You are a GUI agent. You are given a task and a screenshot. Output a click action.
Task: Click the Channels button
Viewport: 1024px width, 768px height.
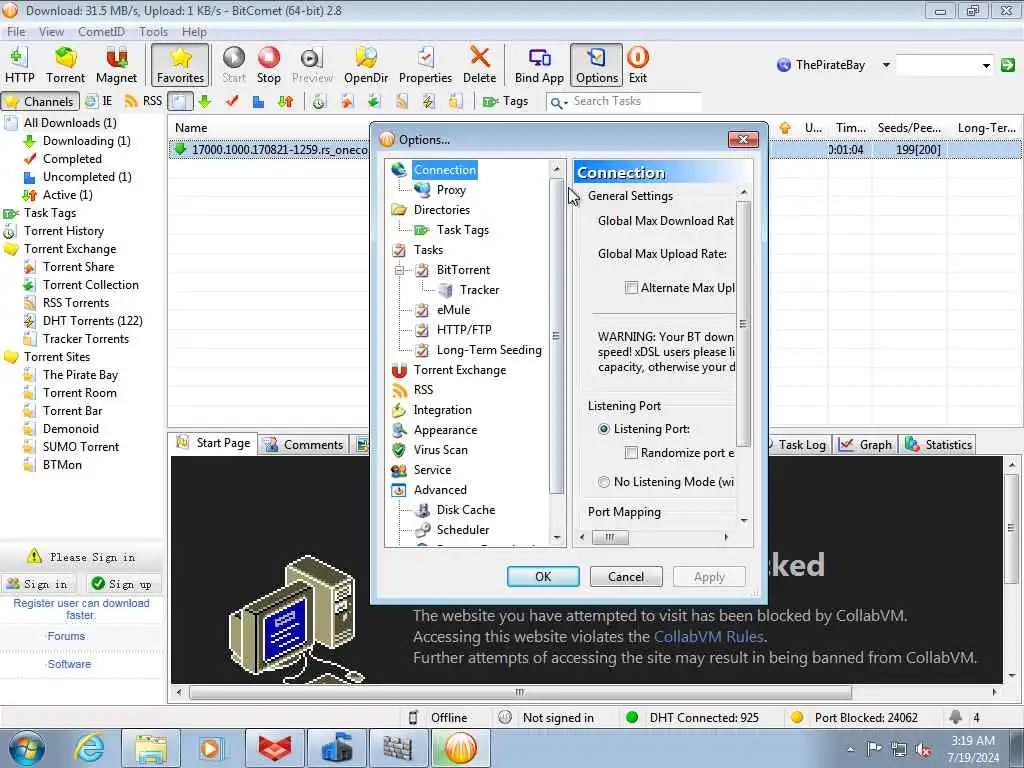click(x=40, y=101)
